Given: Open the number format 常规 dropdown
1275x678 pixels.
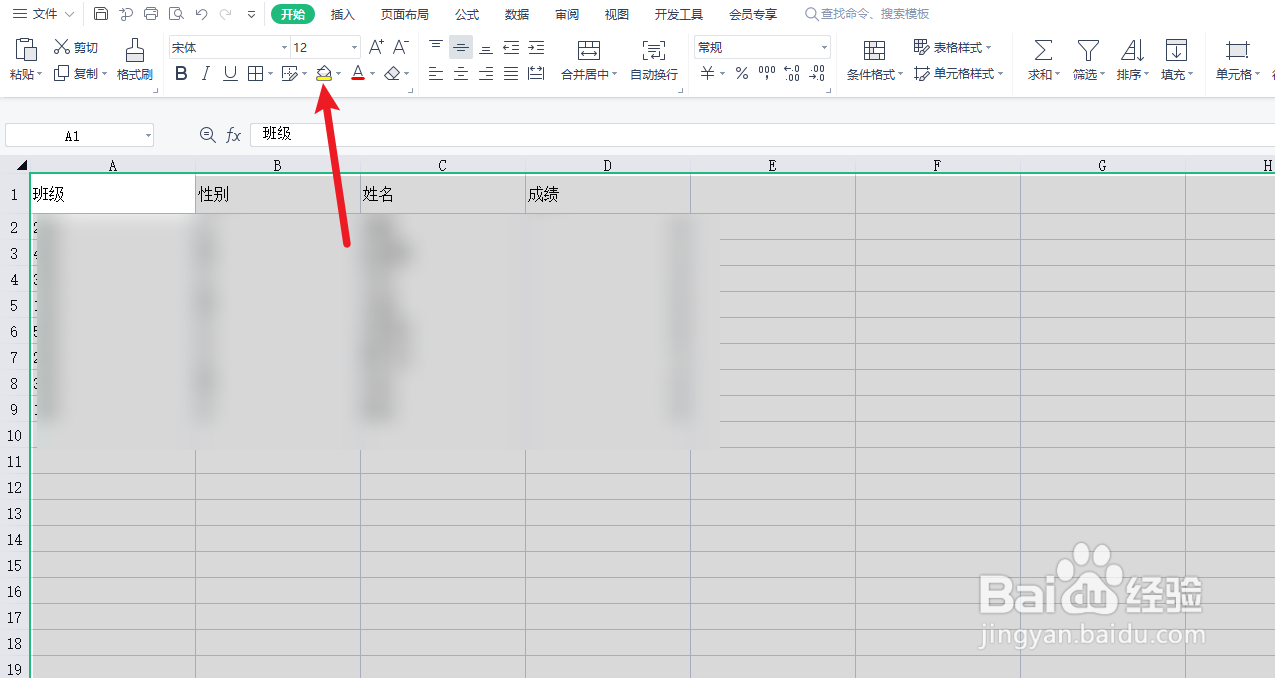Looking at the screenshot, I should [x=824, y=47].
